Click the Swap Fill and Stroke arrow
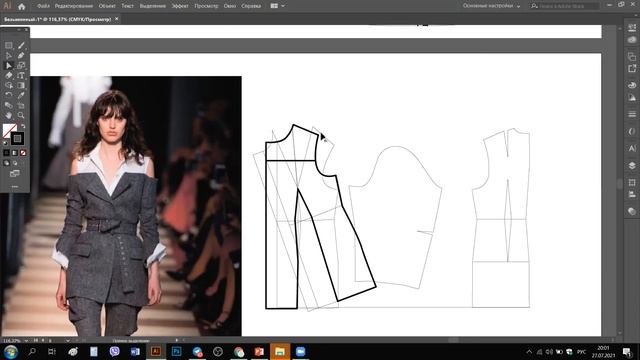The image size is (640, 360). pos(23,126)
